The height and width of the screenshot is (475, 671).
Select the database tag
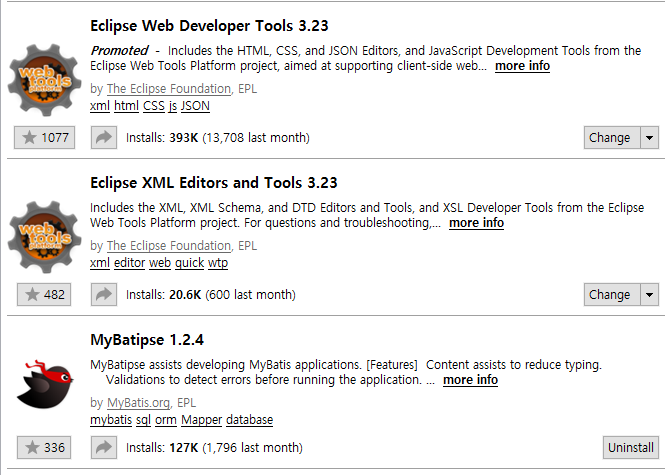point(249,420)
